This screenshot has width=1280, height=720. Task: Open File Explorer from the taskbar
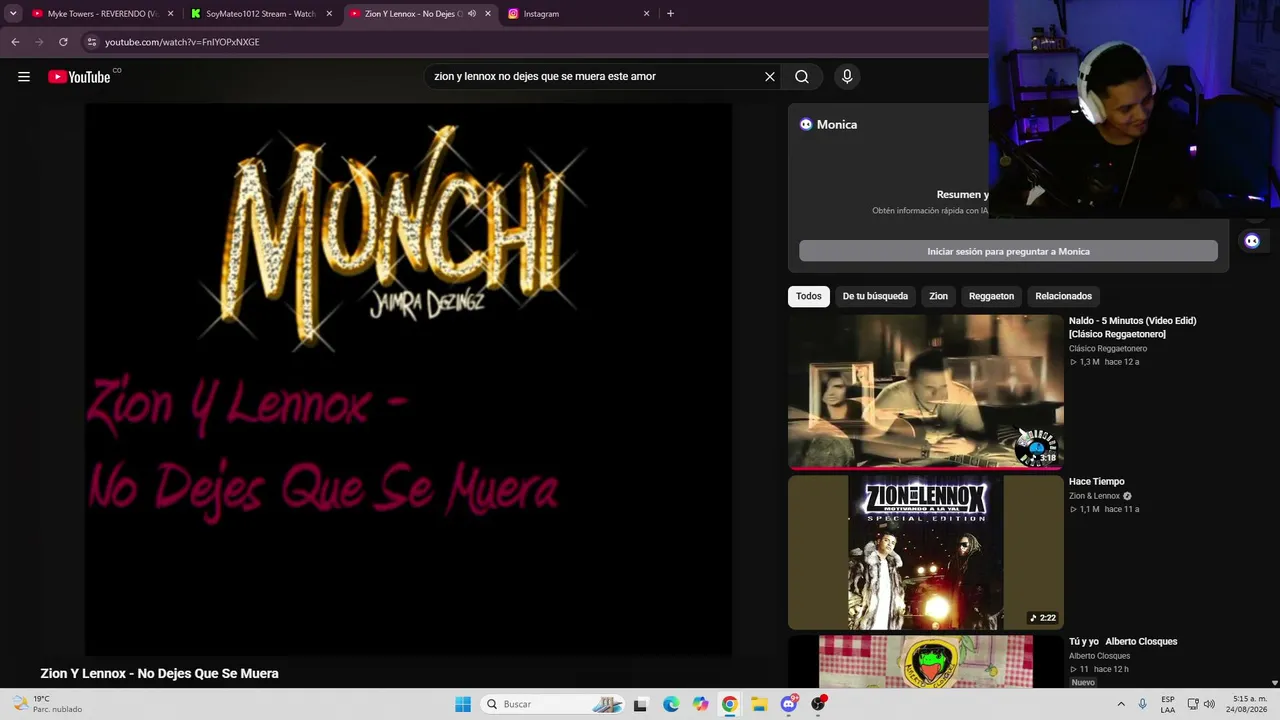[x=759, y=704]
